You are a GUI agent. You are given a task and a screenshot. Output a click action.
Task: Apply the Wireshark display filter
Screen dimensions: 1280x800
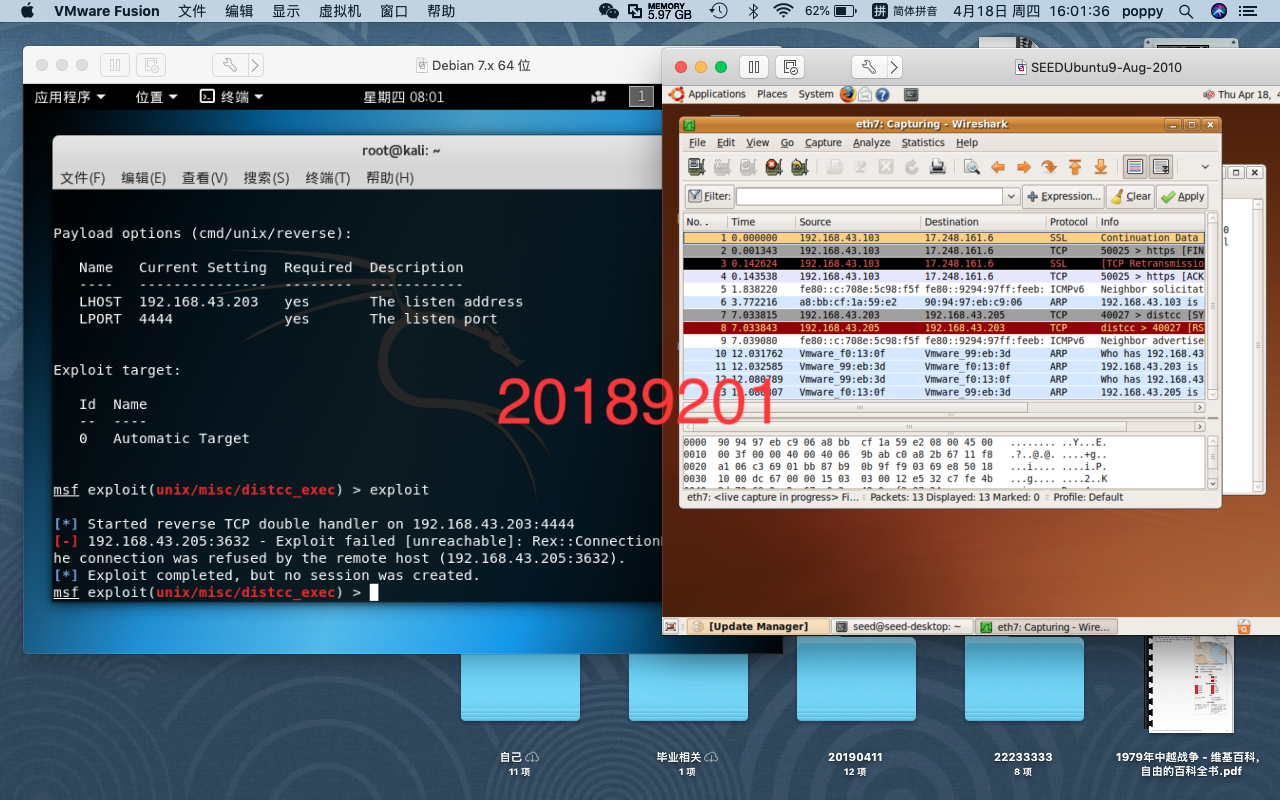click(1182, 196)
